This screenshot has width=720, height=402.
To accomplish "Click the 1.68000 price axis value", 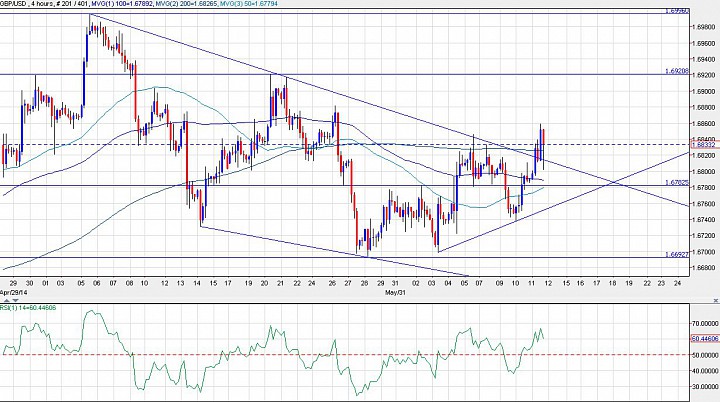I will (703, 171).
